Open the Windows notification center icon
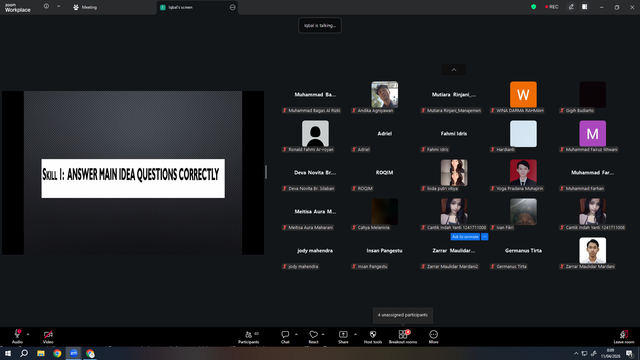This screenshot has width=640, height=360. 630,353
